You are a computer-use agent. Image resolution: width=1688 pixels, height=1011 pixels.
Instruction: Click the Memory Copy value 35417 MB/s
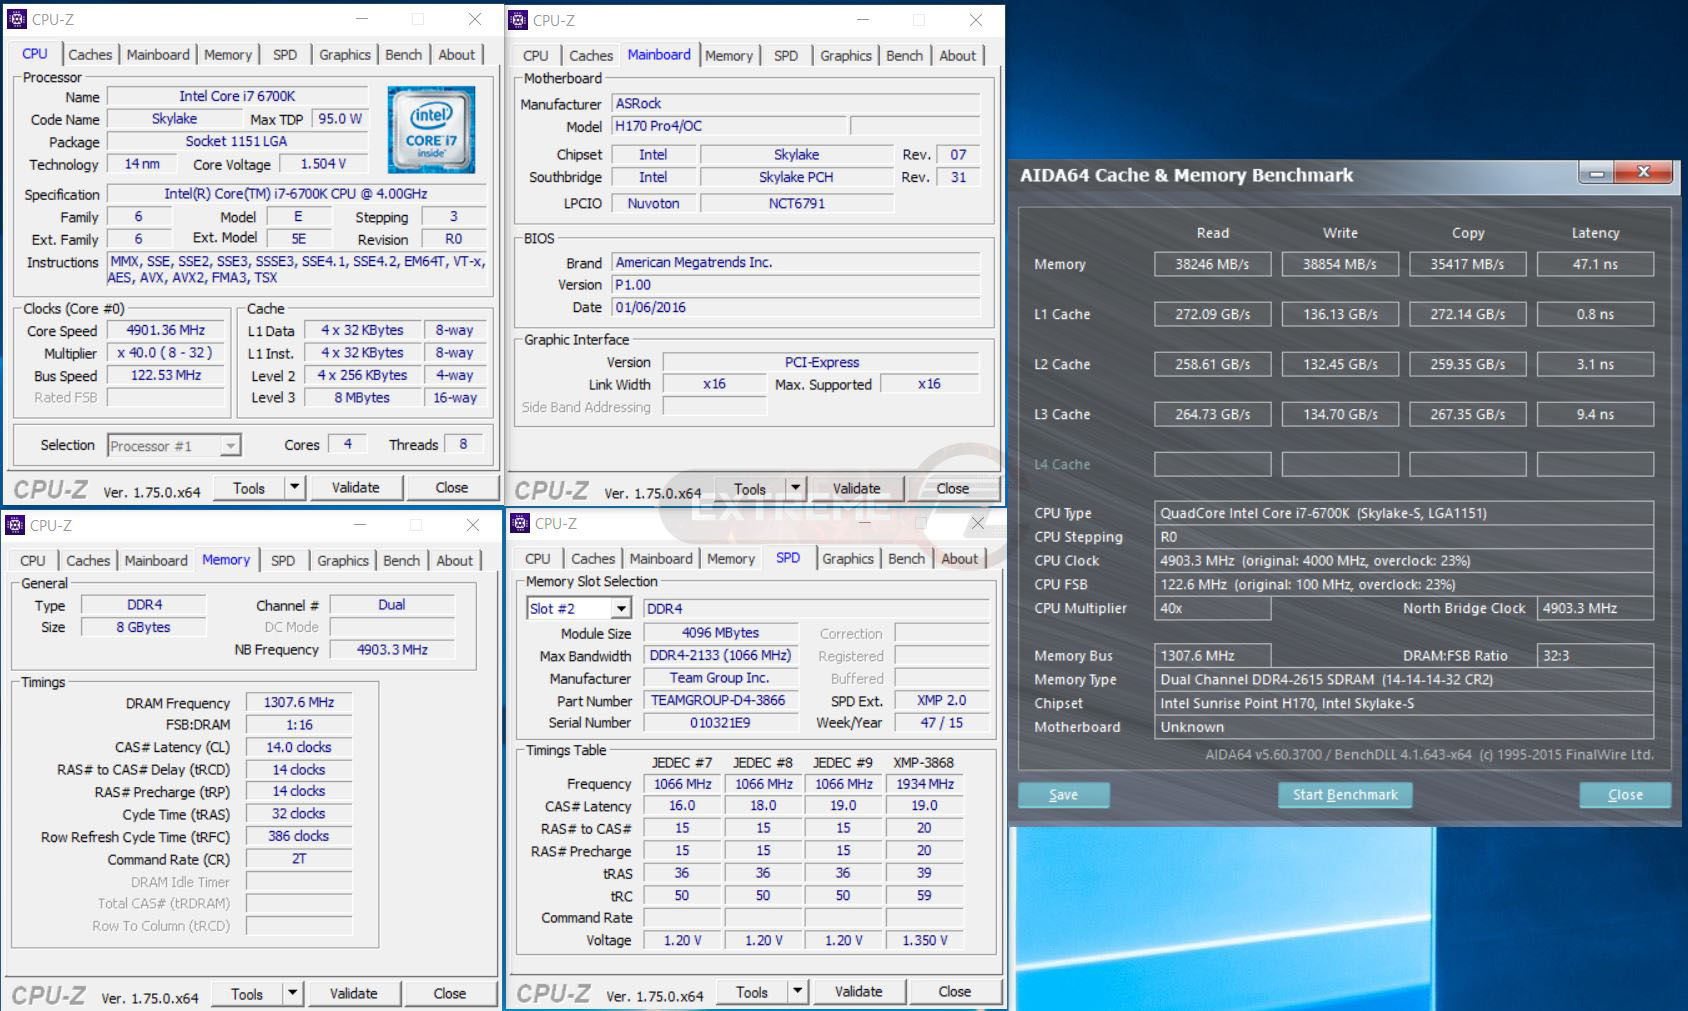coord(1467,264)
